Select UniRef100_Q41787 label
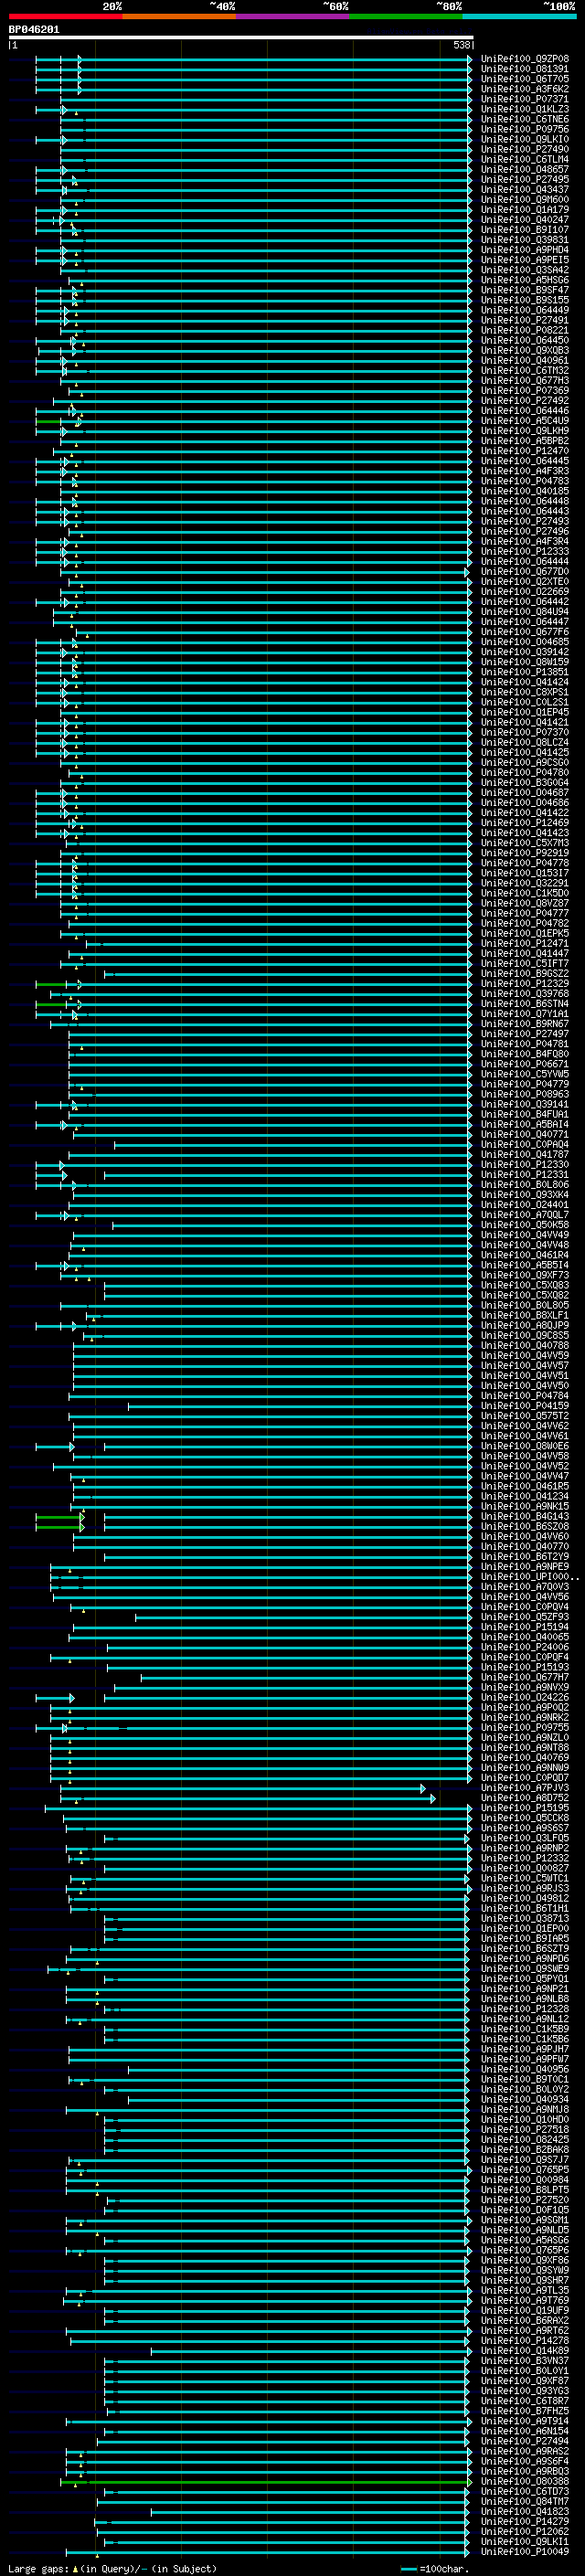This screenshot has height=2576, width=585. 524,1154
